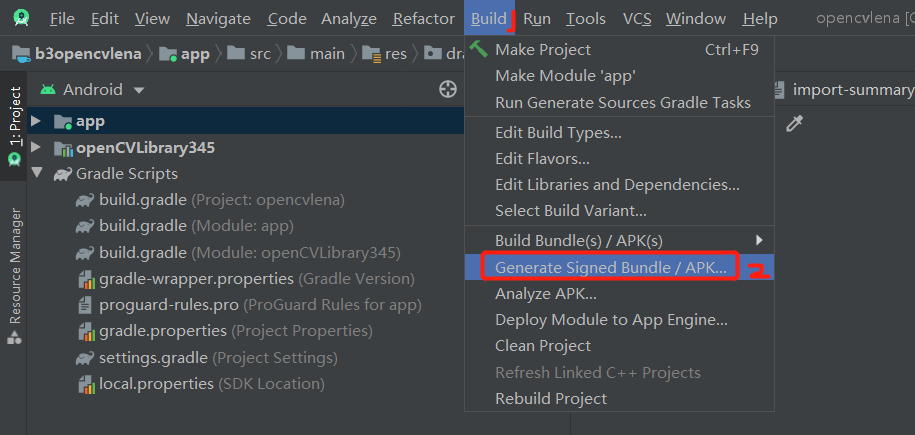Choose Select Build Variant...
Image resolution: width=915 pixels, height=435 pixels.
(620, 210)
